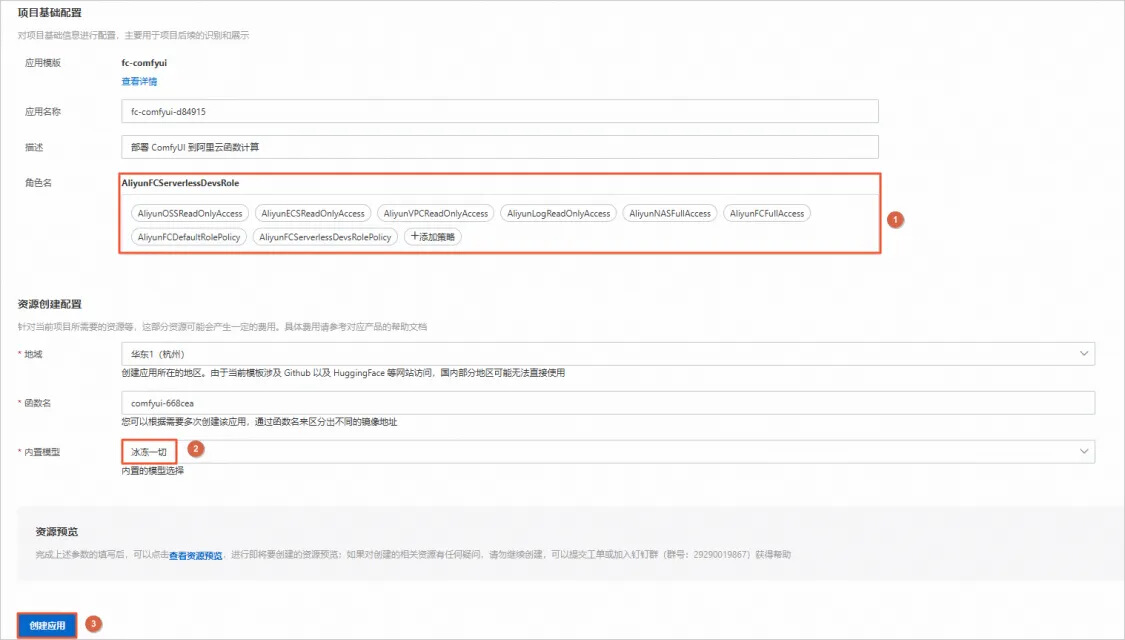This screenshot has height=640, width=1125.
Task: Select the AliyunFCDefaultRolePolicy tag
Action: pyautogui.click(x=189, y=237)
